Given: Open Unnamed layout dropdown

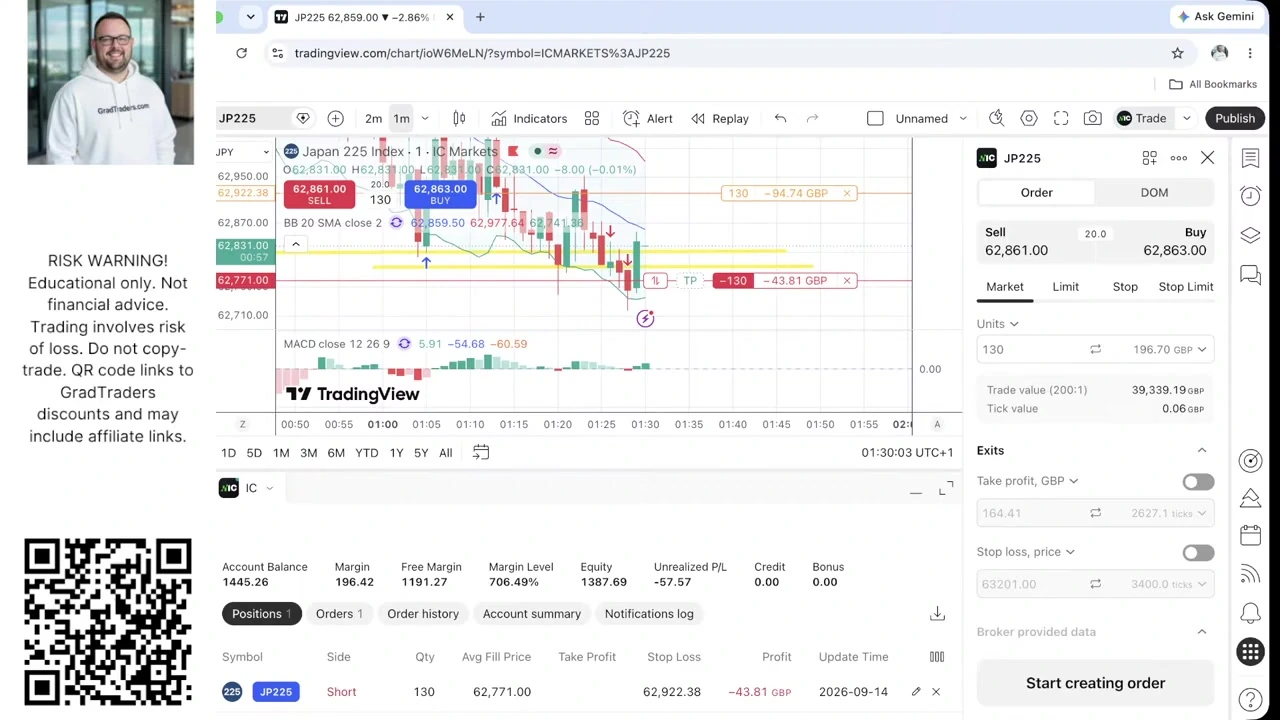Looking at the screenshot, I should (x=931, y=118).
